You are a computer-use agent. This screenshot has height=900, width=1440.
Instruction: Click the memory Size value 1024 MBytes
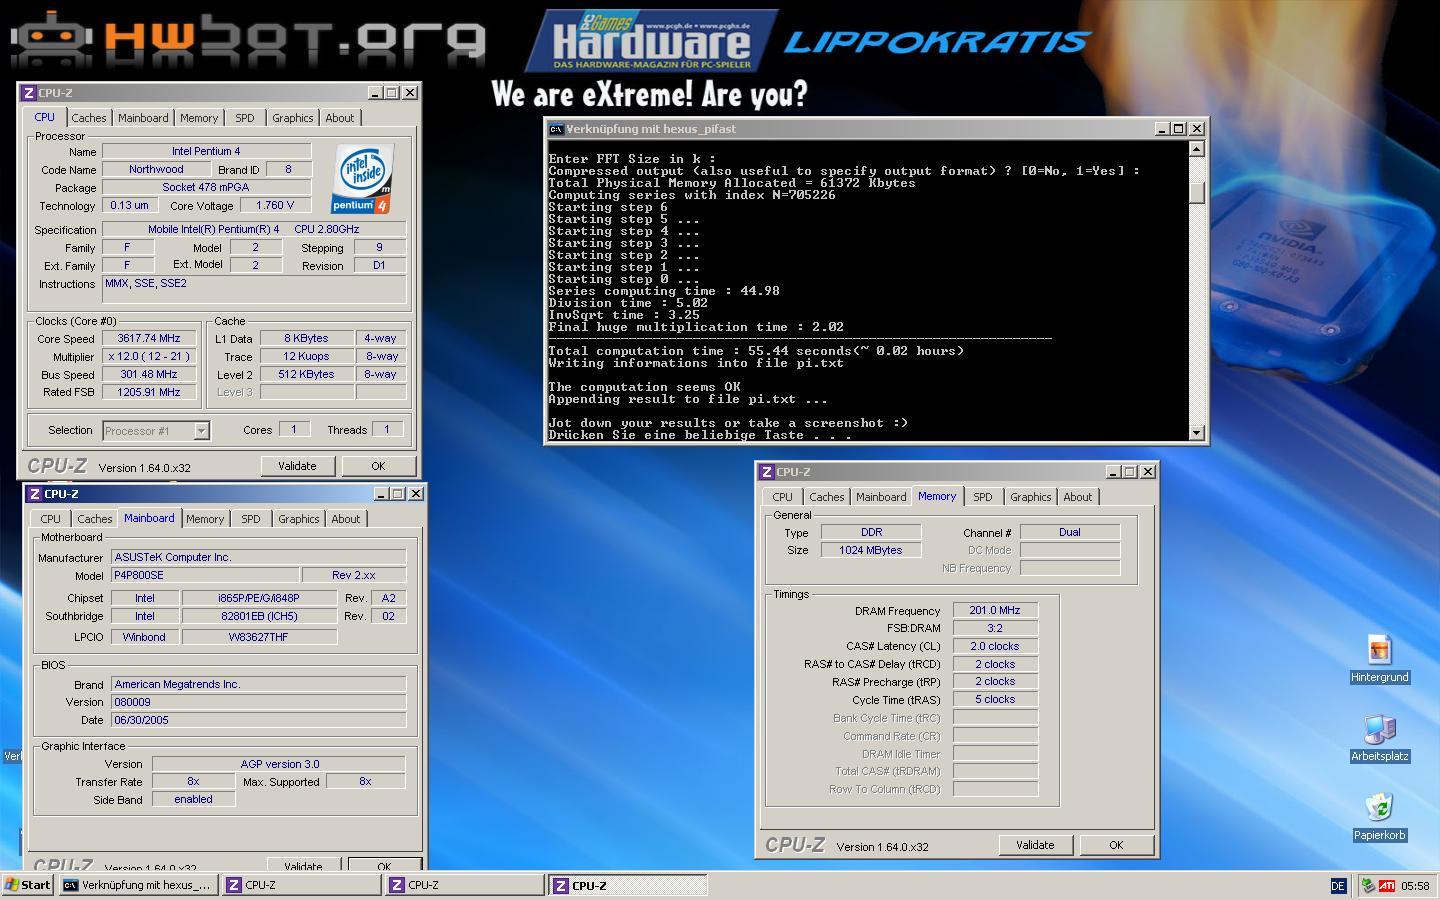871,550
